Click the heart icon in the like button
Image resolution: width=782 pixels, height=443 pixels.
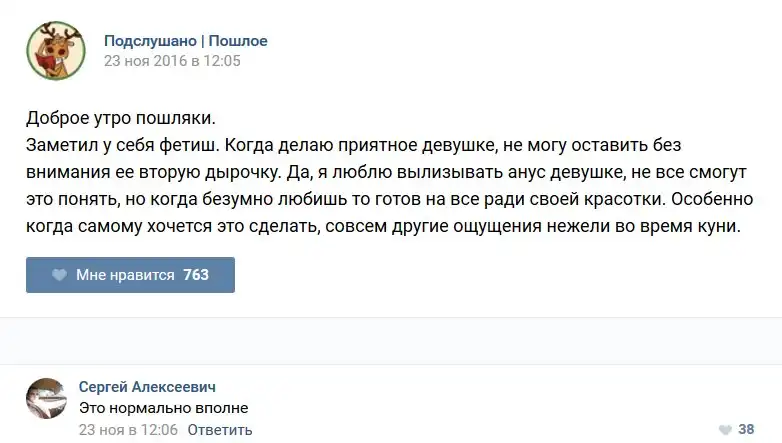click(59, 275)
